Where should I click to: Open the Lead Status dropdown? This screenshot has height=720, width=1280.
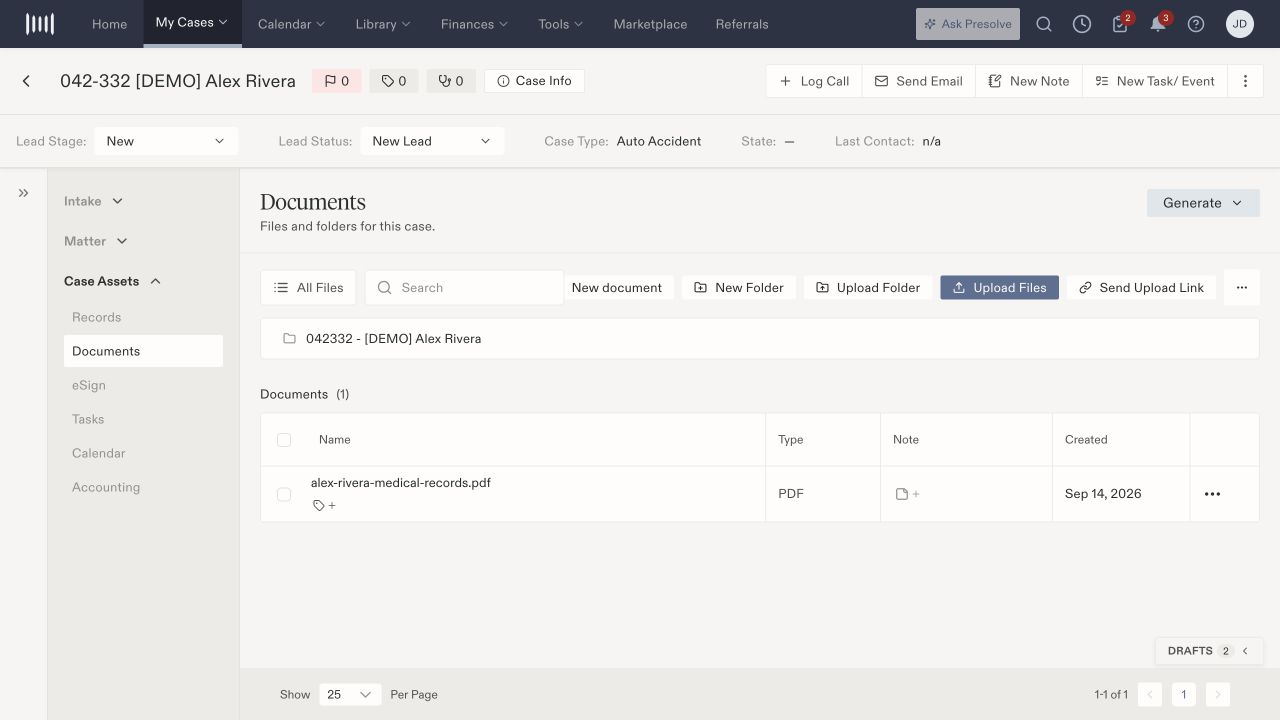[x=432, y=141]
